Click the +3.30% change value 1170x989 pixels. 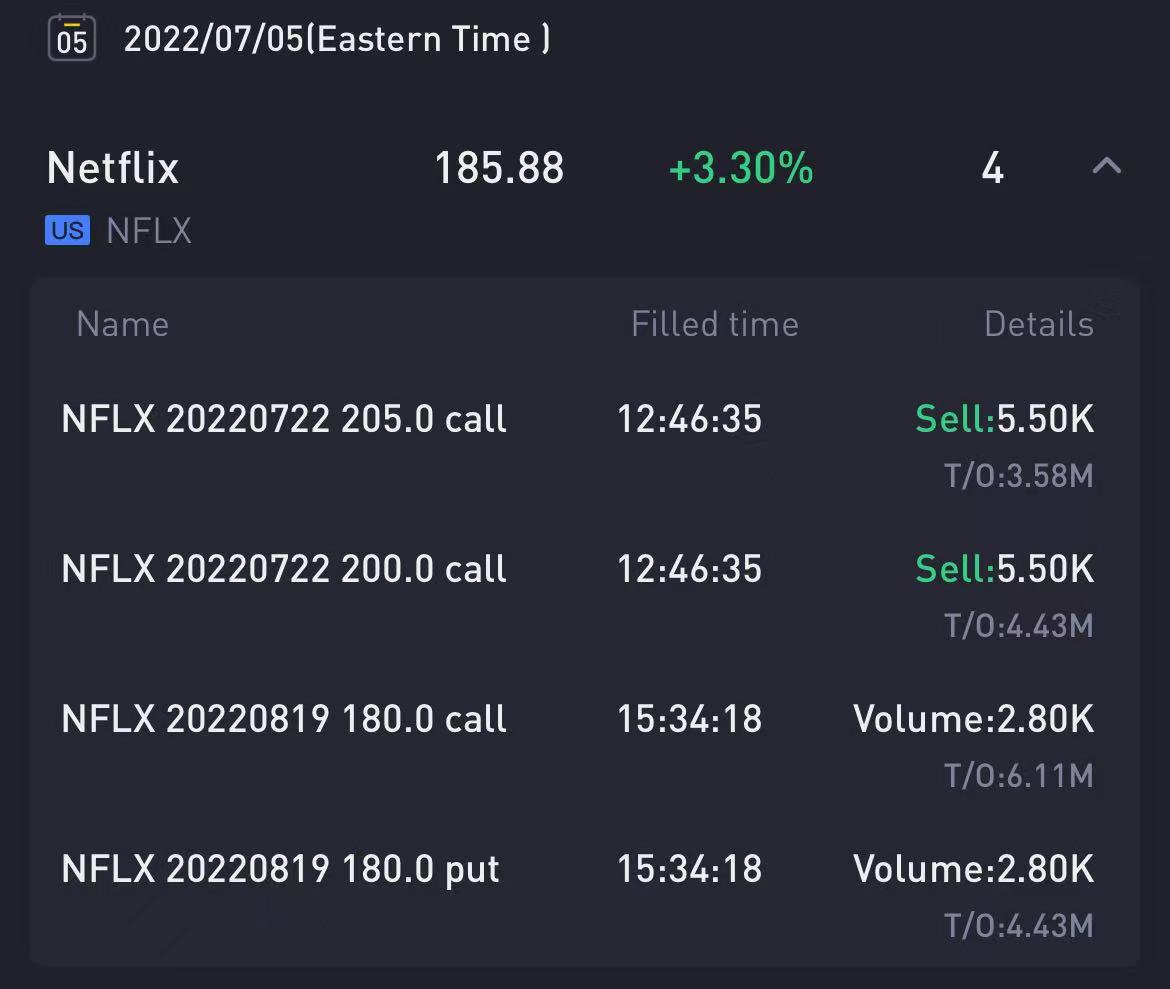(741, 168)
